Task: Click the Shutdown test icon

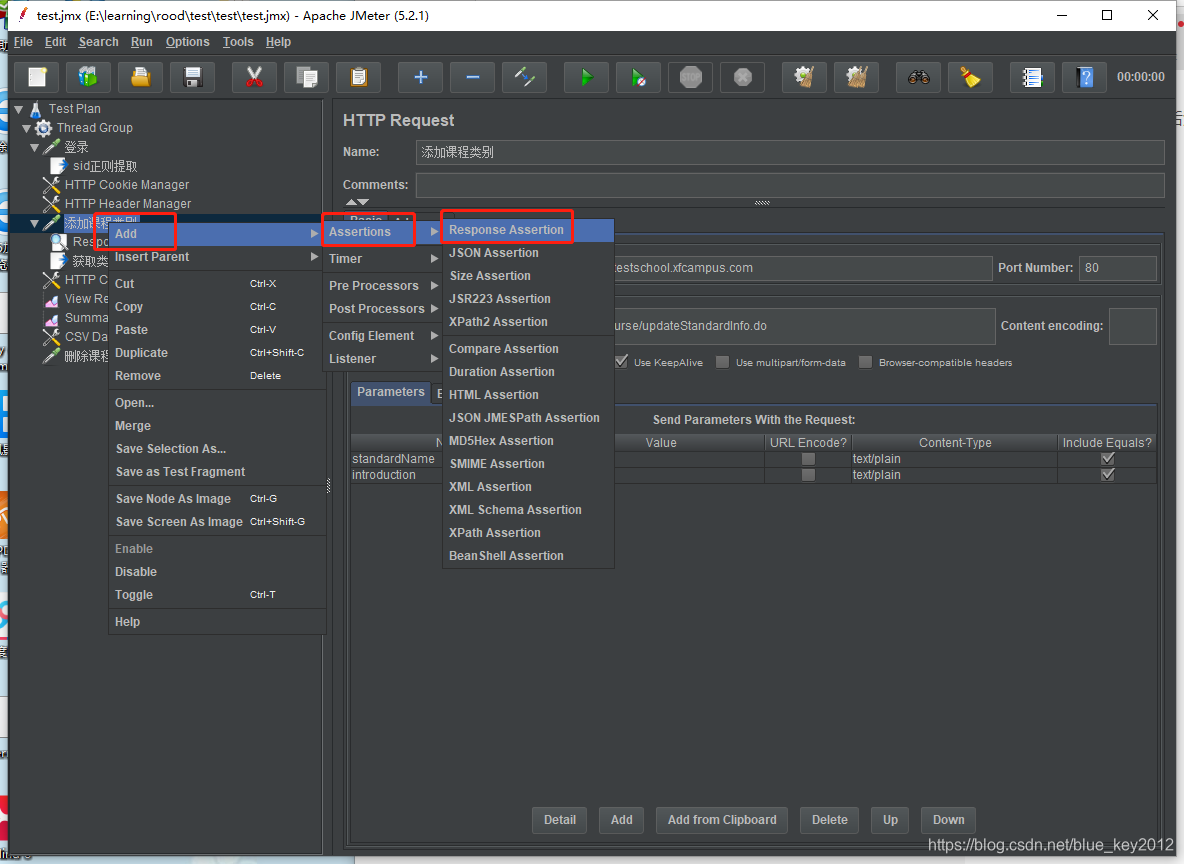Action: pyautogui.click(x=743, y=77)
